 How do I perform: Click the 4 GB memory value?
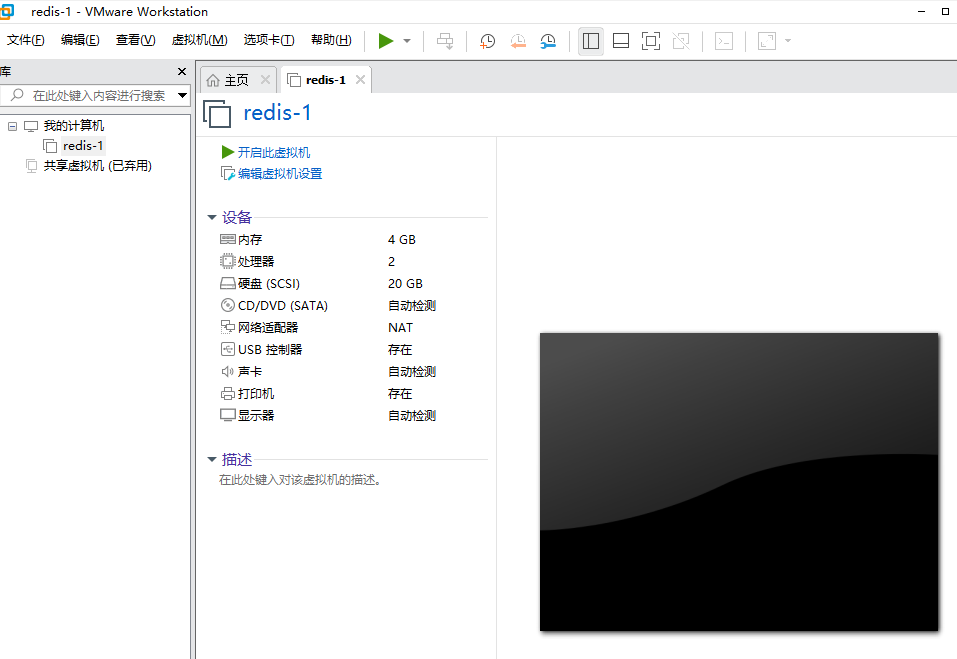tap(402, 240)
